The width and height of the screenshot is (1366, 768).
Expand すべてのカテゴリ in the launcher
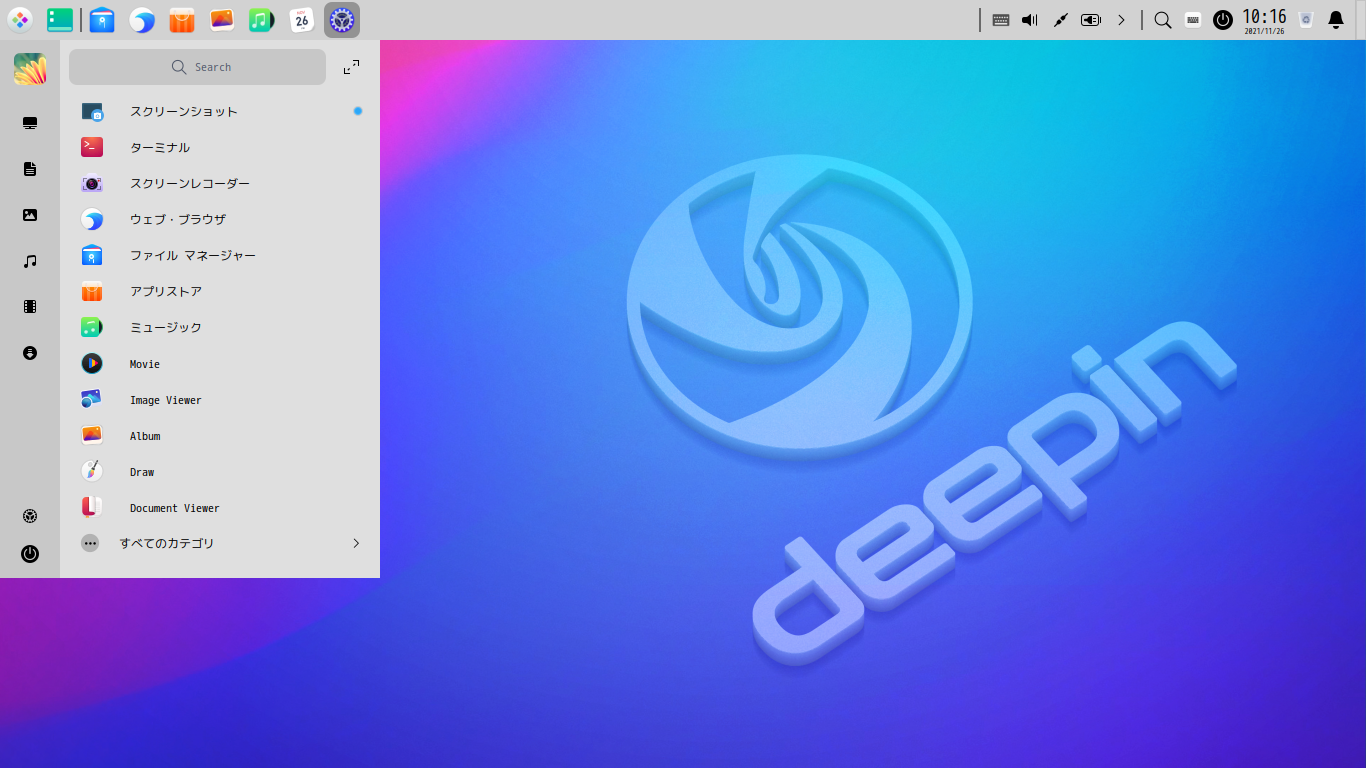(x=220, y=543)
